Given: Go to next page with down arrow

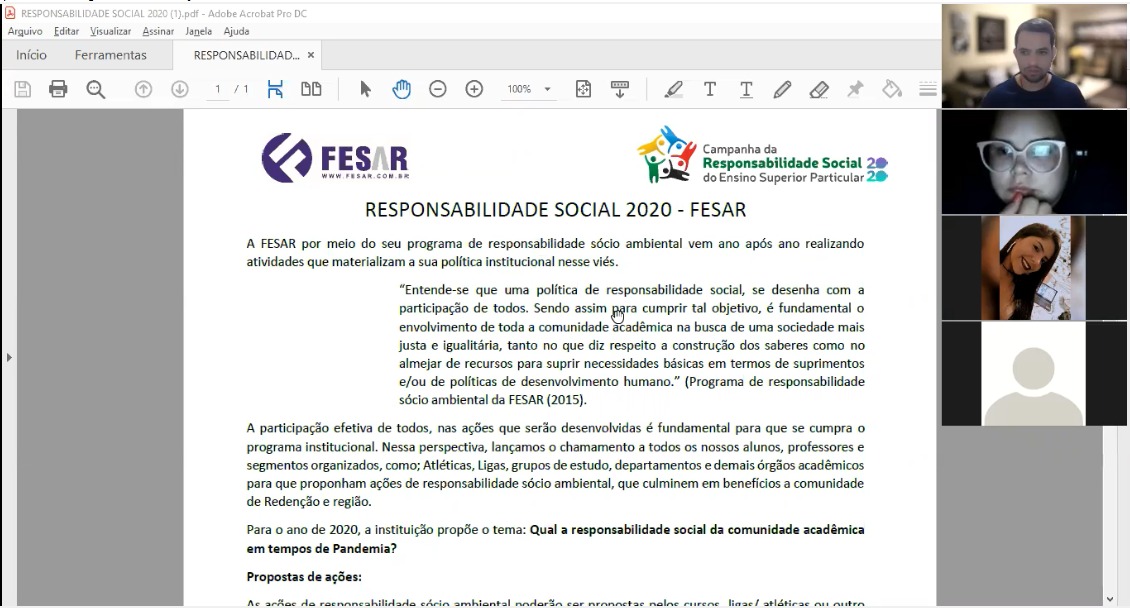Looking at the screenshot, I should [179, 89].
